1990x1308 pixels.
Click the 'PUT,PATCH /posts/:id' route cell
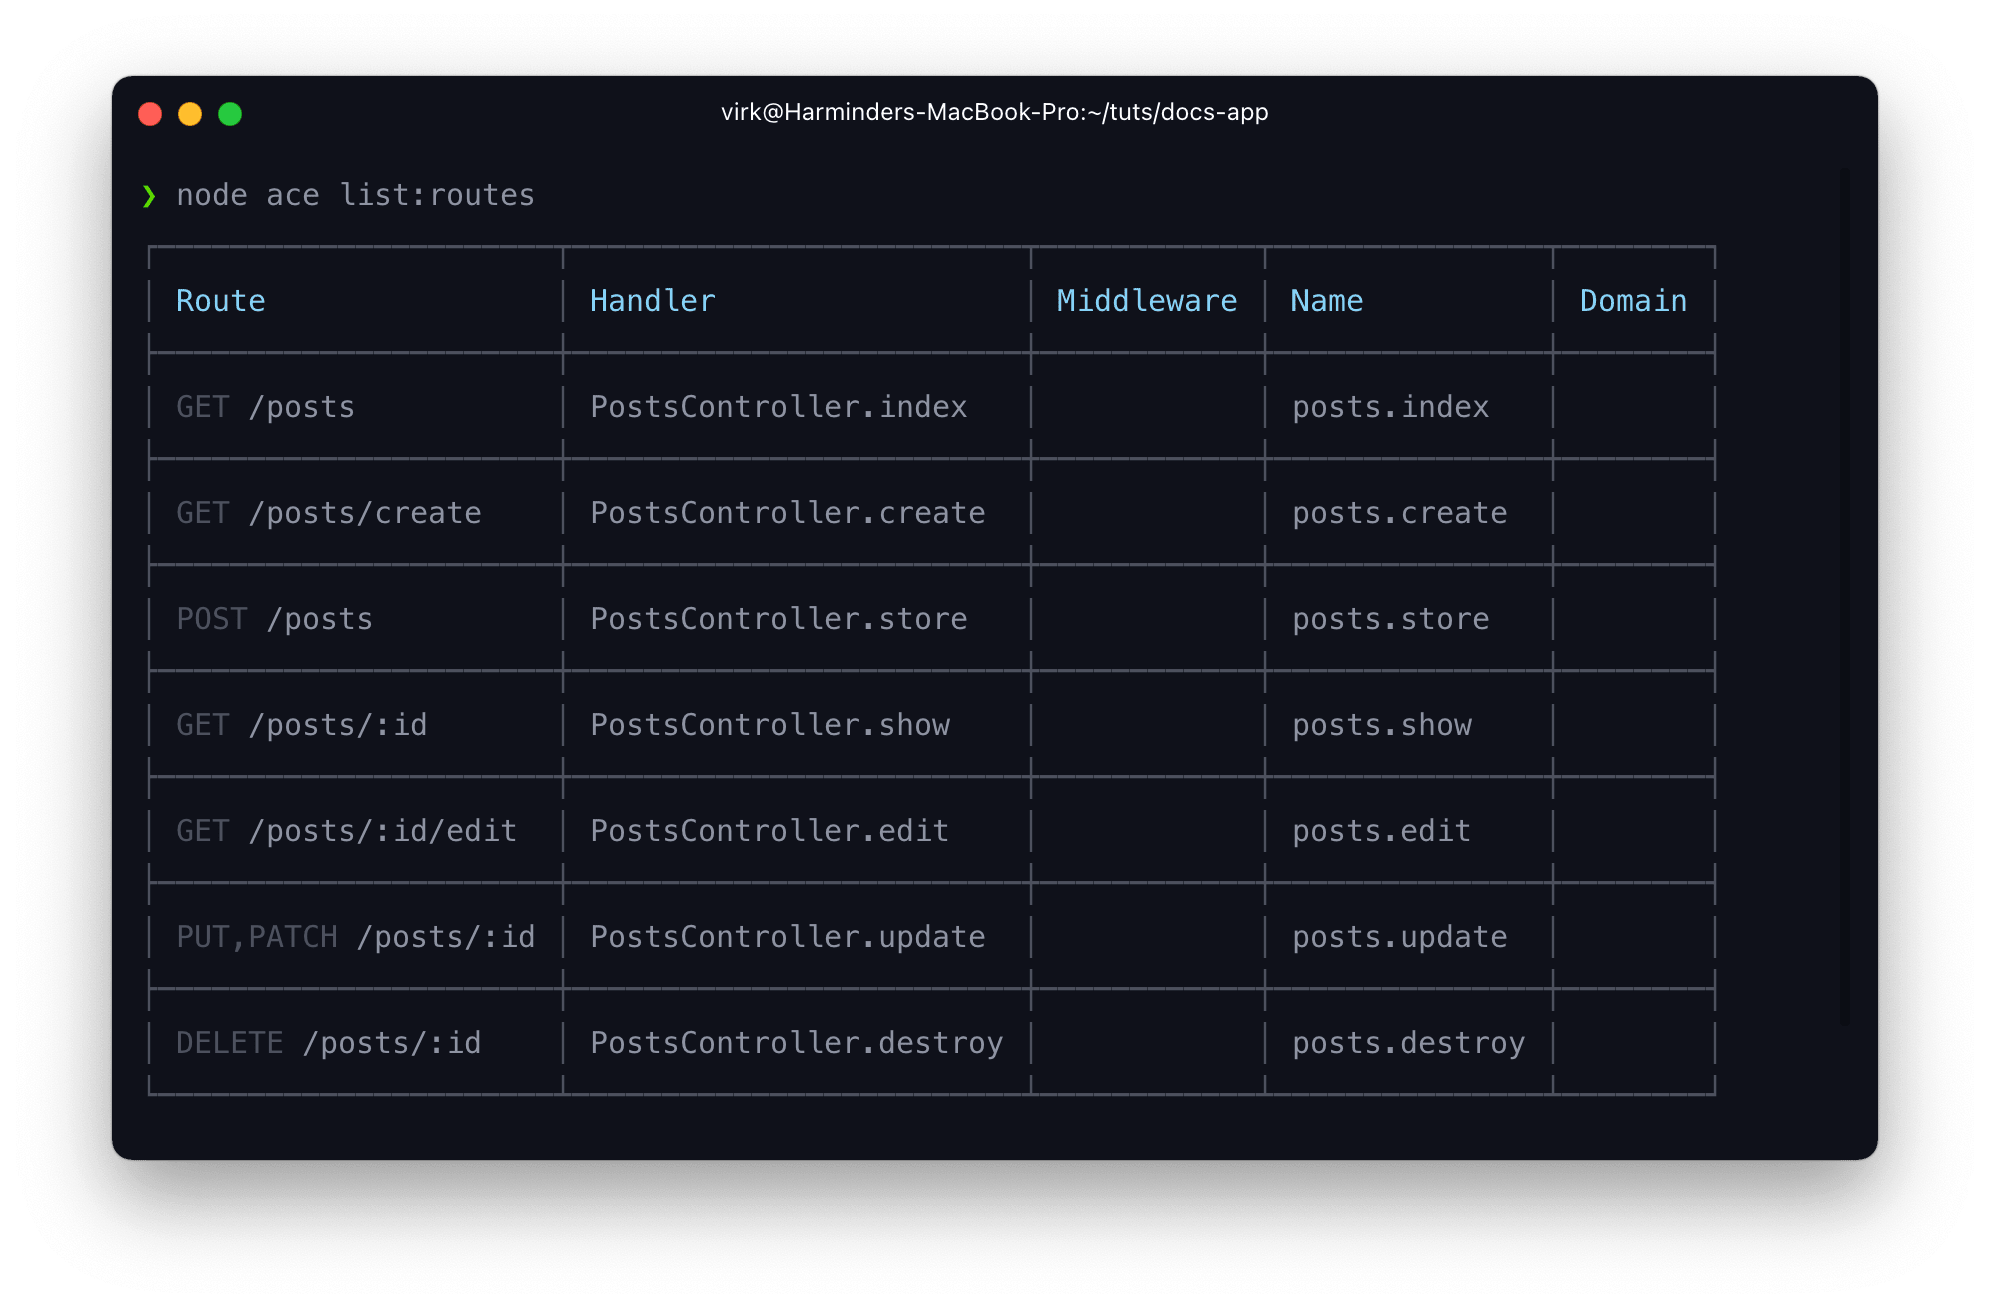(x=355, y=937)
